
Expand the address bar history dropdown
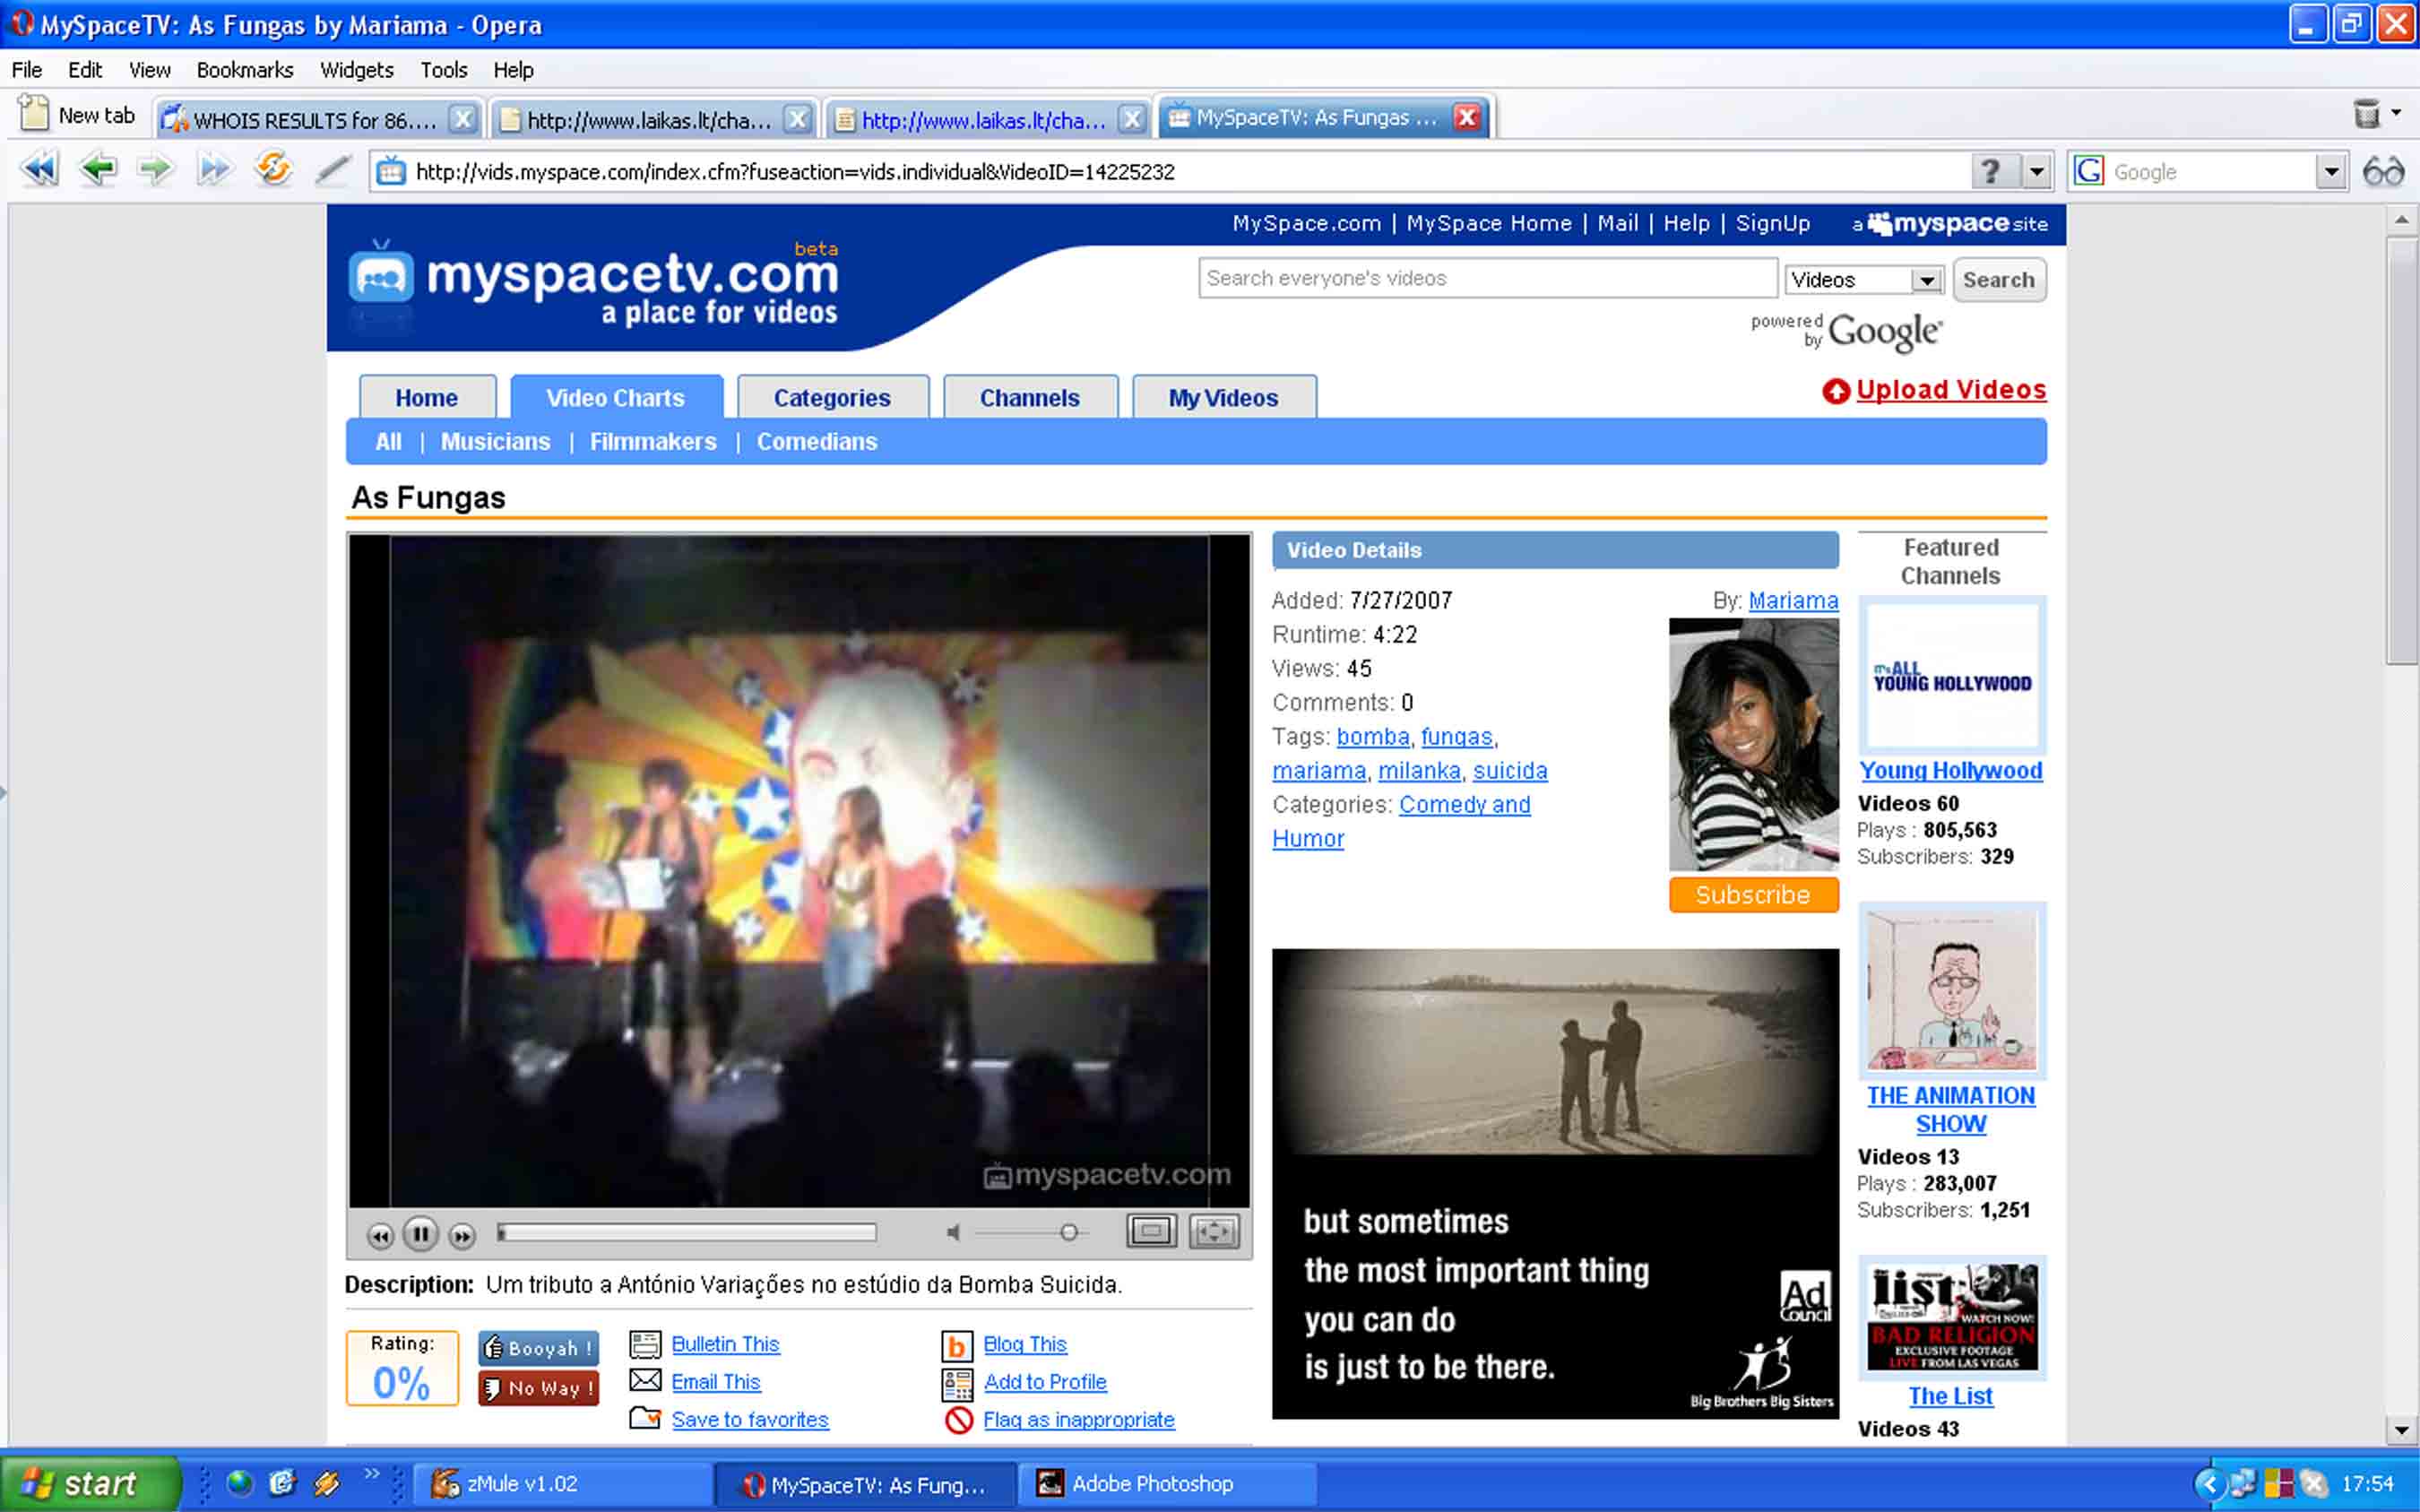coord(2037,172)
